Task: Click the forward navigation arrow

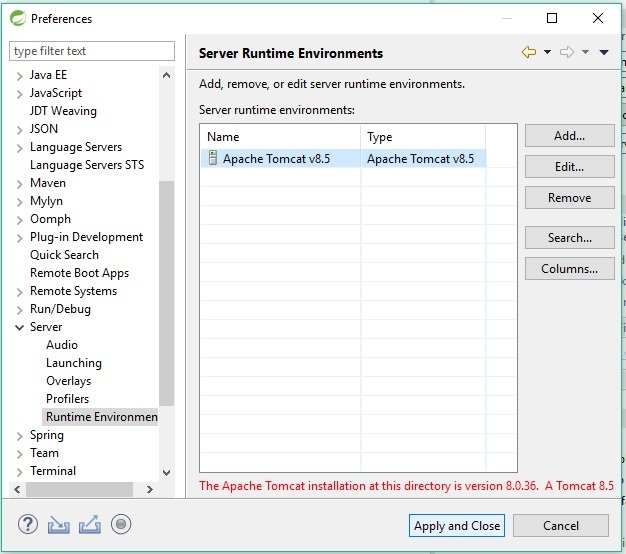Action: pyautogui.click(x=567, y=52)
